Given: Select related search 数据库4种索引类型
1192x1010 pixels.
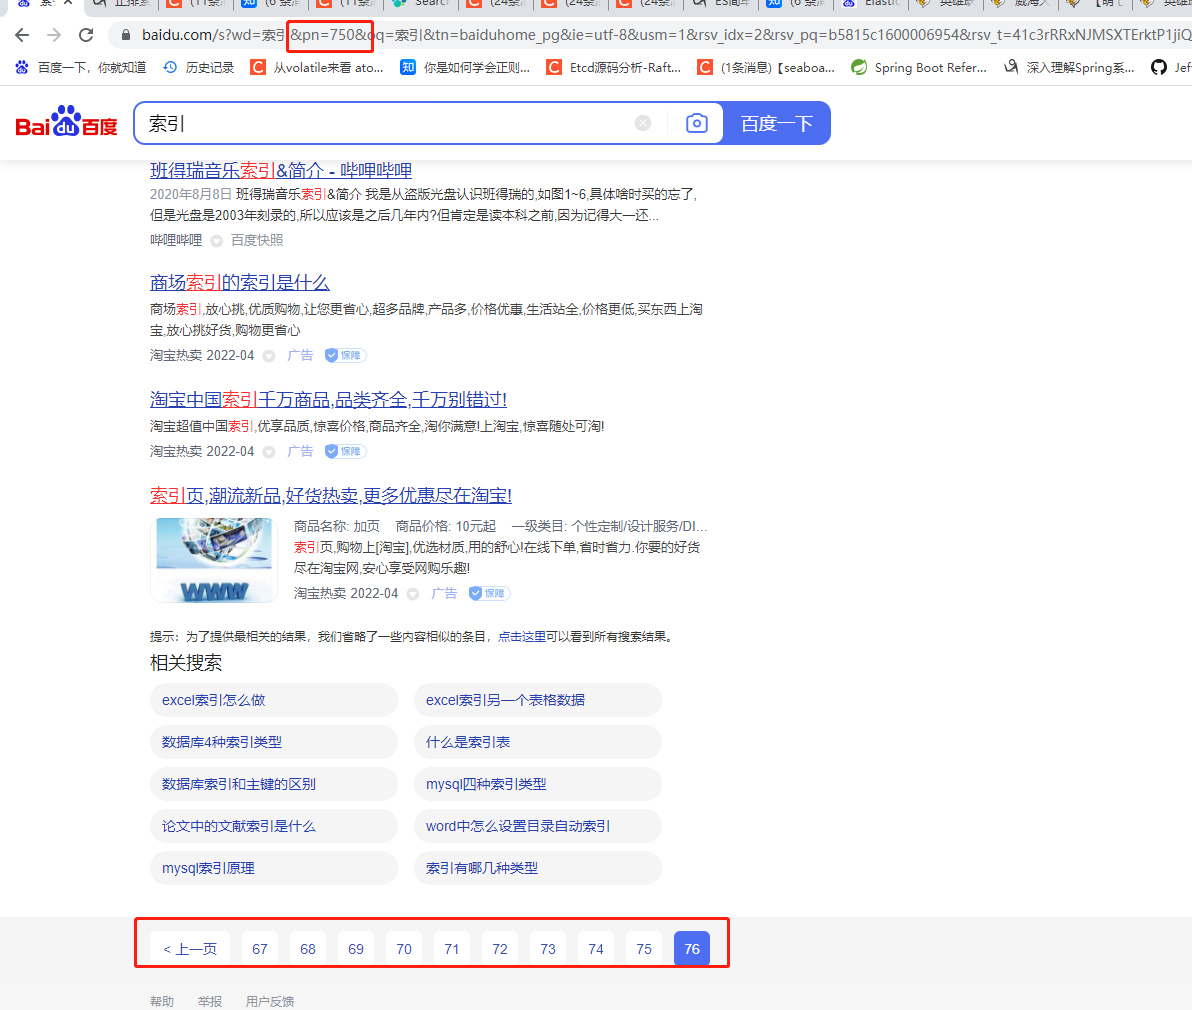Looking at the screenshot, I should coord(274,742).
